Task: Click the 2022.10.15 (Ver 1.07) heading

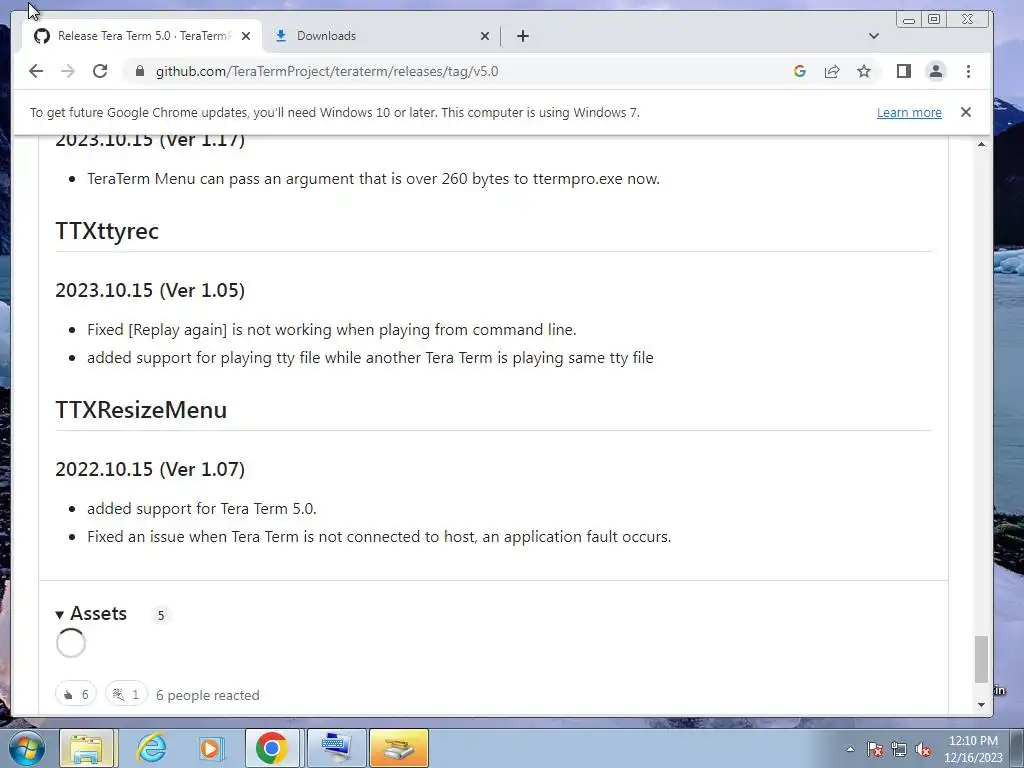Action: coord(150,469)
